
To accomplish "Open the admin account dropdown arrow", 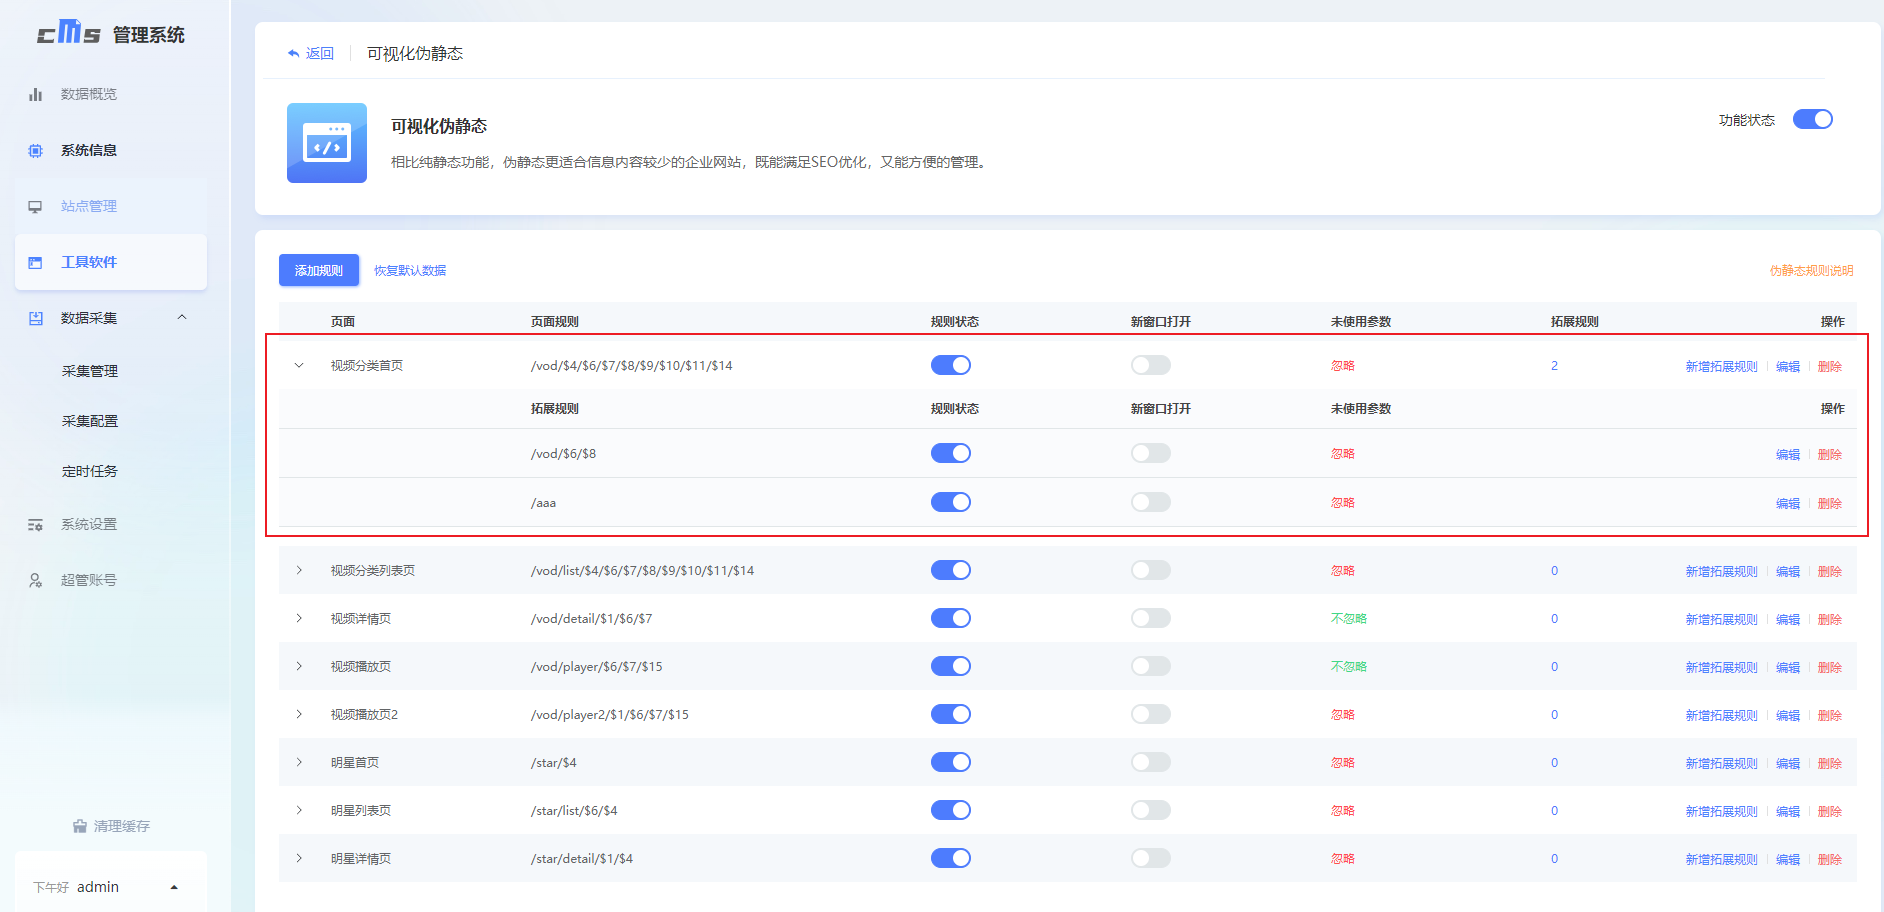I will click(174, 887).
